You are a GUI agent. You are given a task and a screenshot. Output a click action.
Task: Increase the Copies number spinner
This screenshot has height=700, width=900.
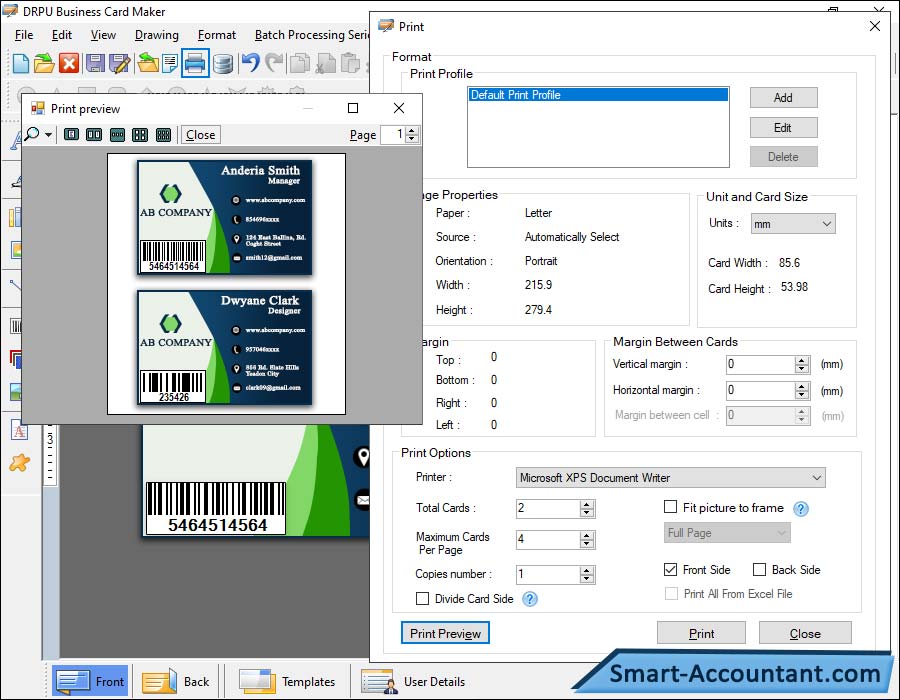click(587, 570)
